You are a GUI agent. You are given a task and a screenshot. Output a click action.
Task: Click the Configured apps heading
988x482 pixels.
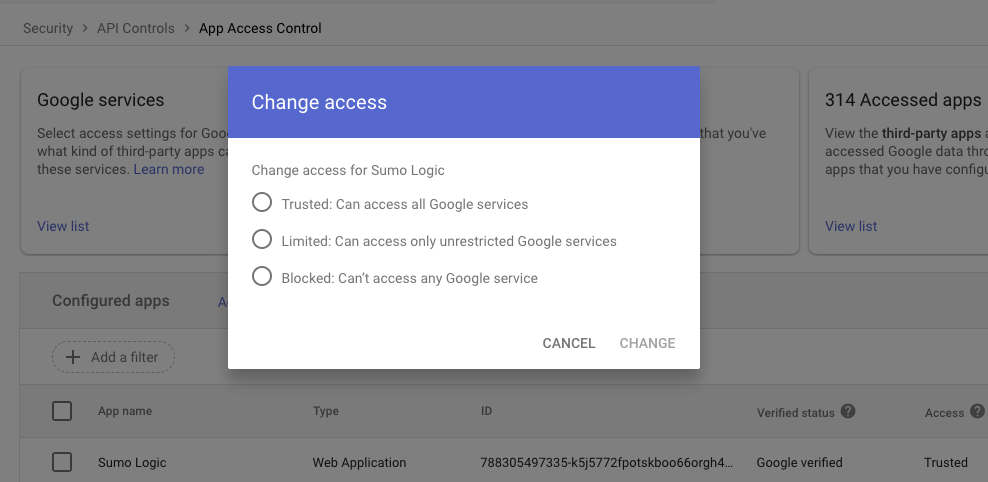pos(111,301)
